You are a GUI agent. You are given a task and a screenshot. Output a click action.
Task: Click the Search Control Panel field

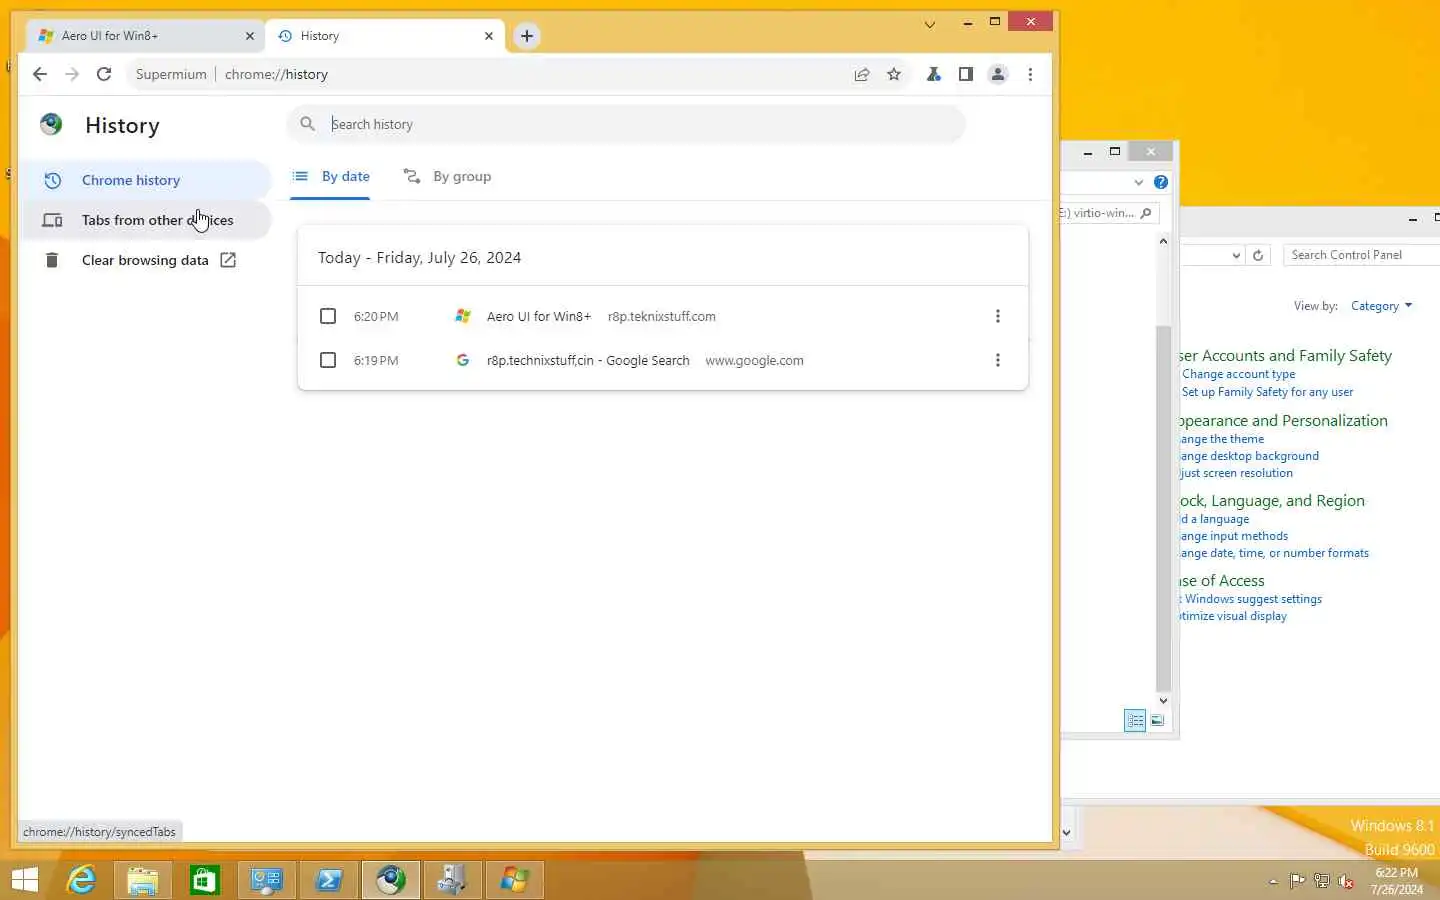[1361, 255]
